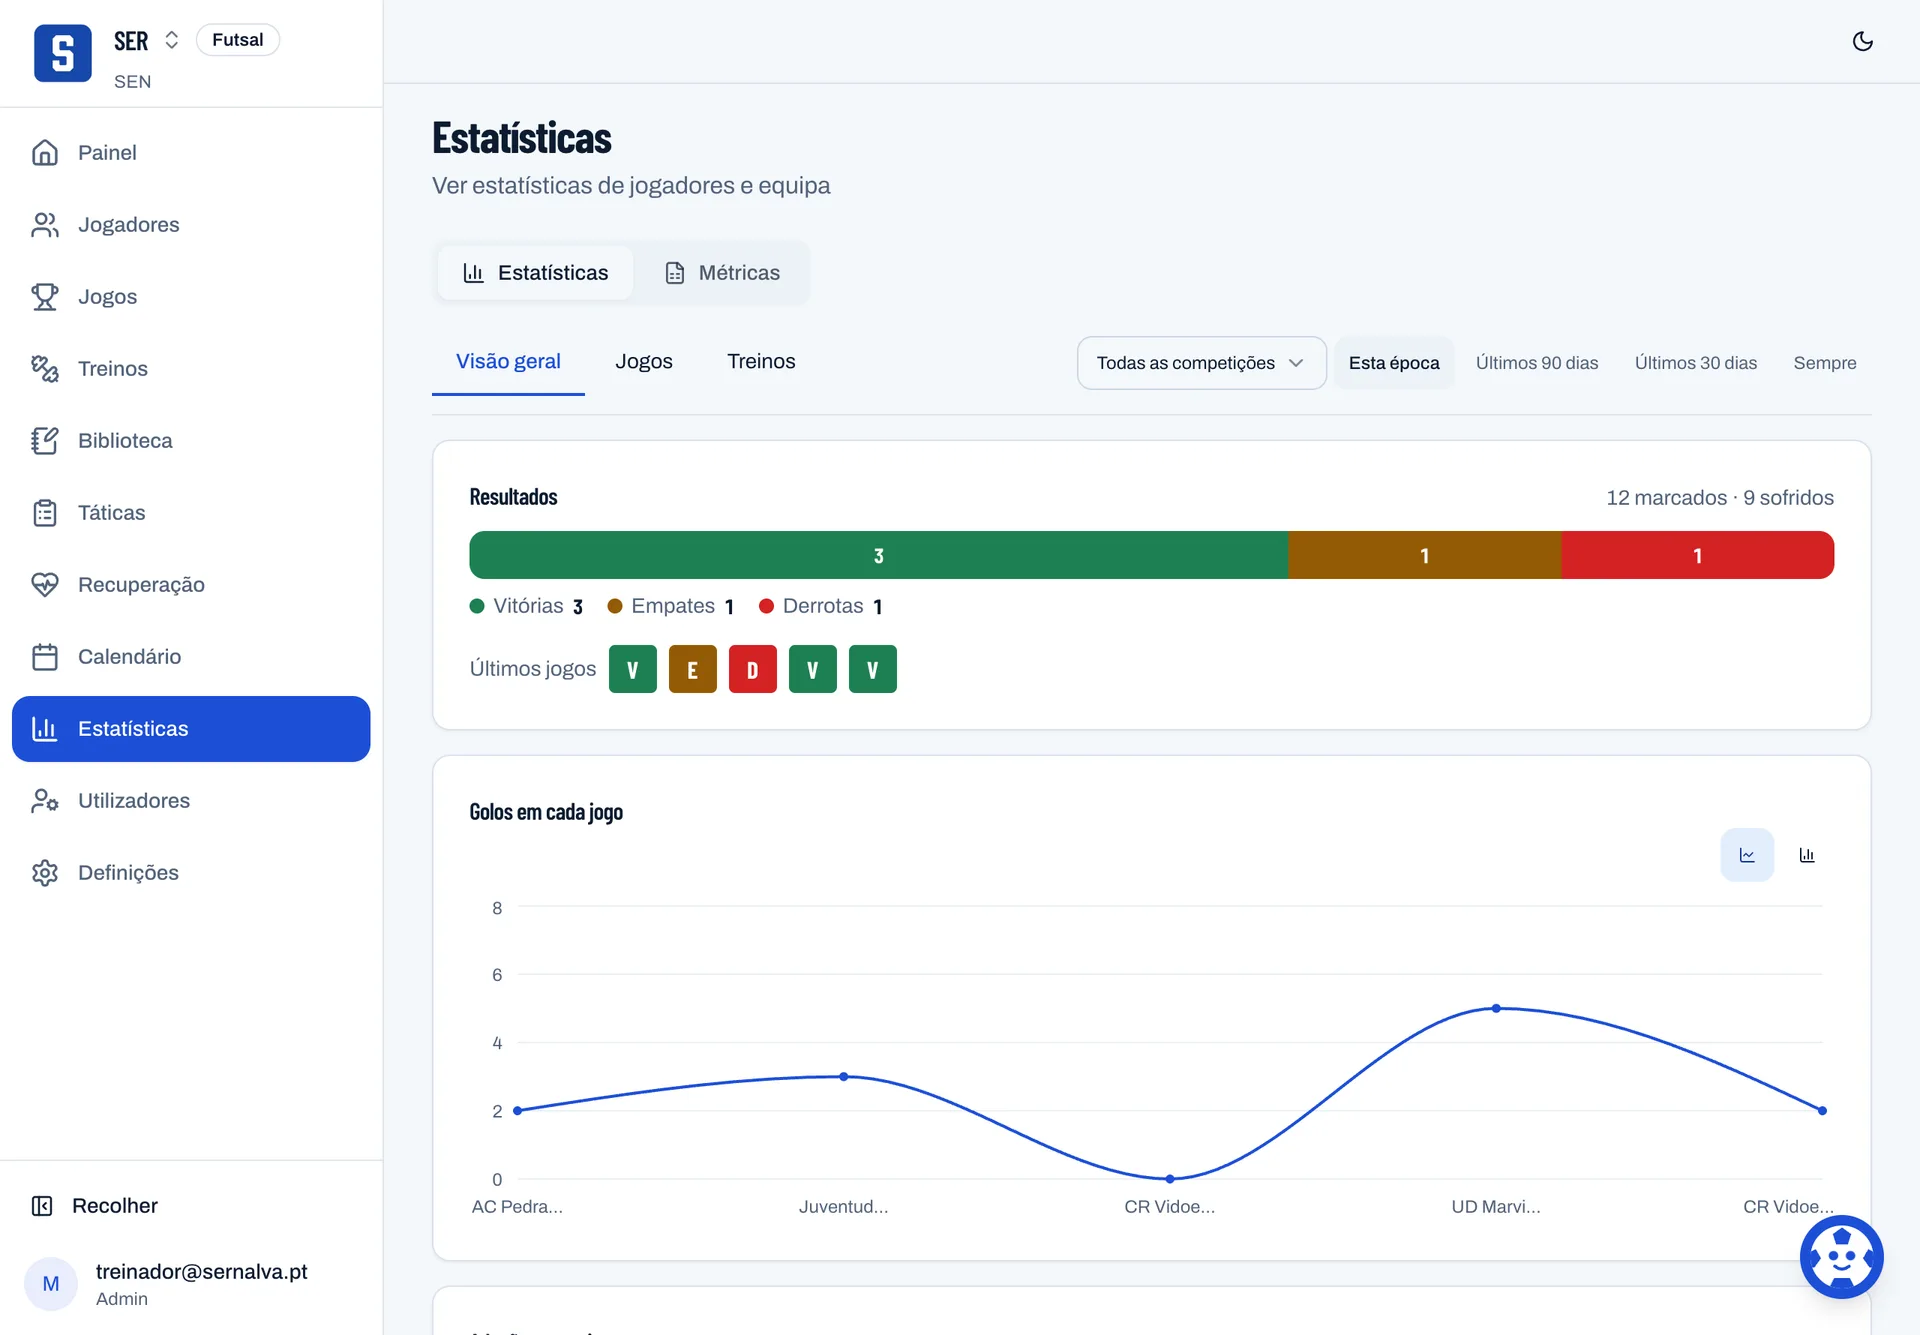The image size is (1920, 1335).
Task: Click the blue S club logo
Action: coord(62,53)
